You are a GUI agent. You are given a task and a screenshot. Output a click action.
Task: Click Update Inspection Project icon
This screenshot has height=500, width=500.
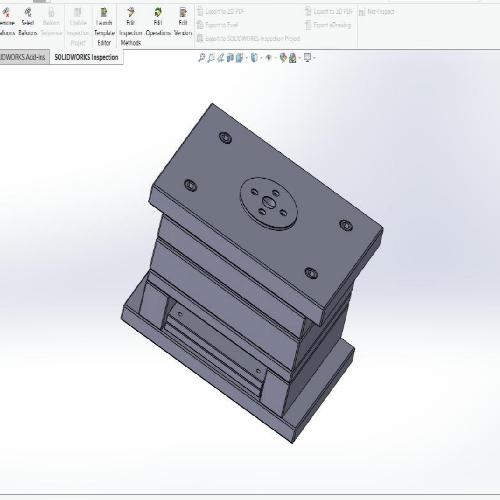click(78, 13)
